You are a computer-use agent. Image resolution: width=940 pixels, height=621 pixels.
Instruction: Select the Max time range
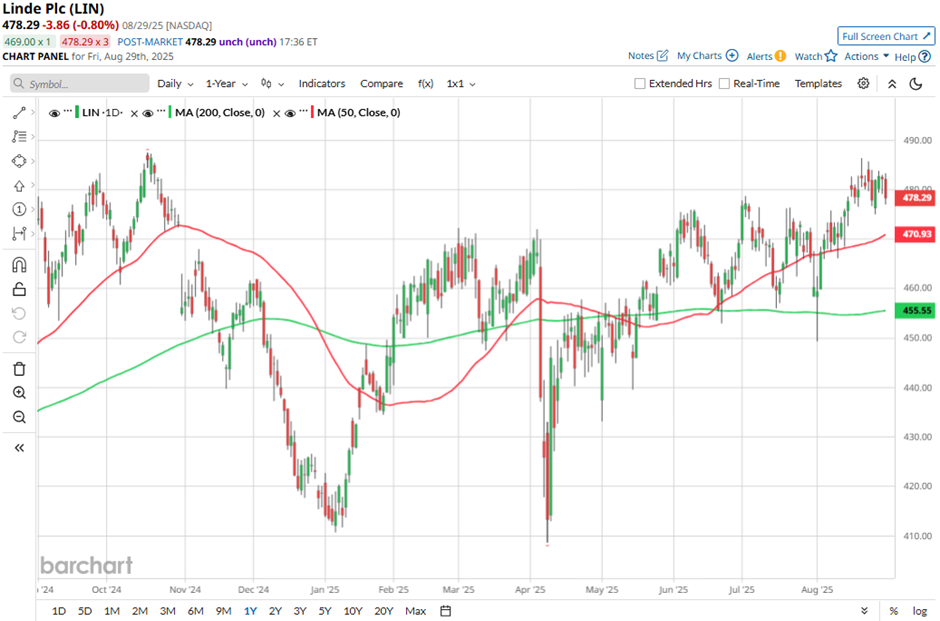(415, 611)
